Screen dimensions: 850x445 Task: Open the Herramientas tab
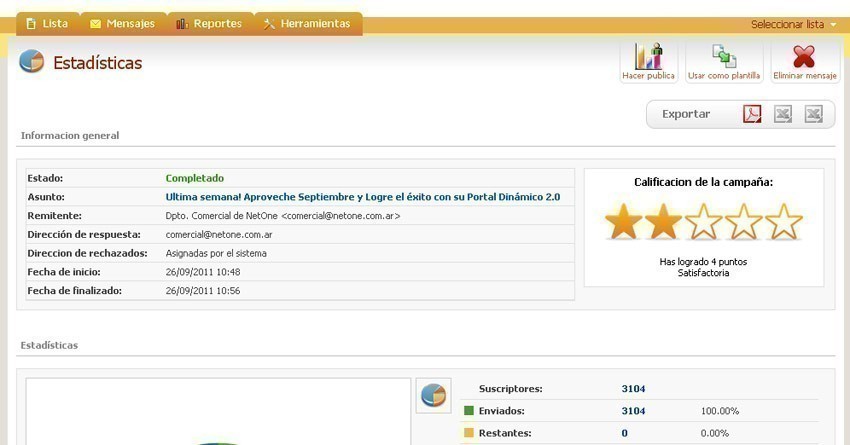point(308,24)
